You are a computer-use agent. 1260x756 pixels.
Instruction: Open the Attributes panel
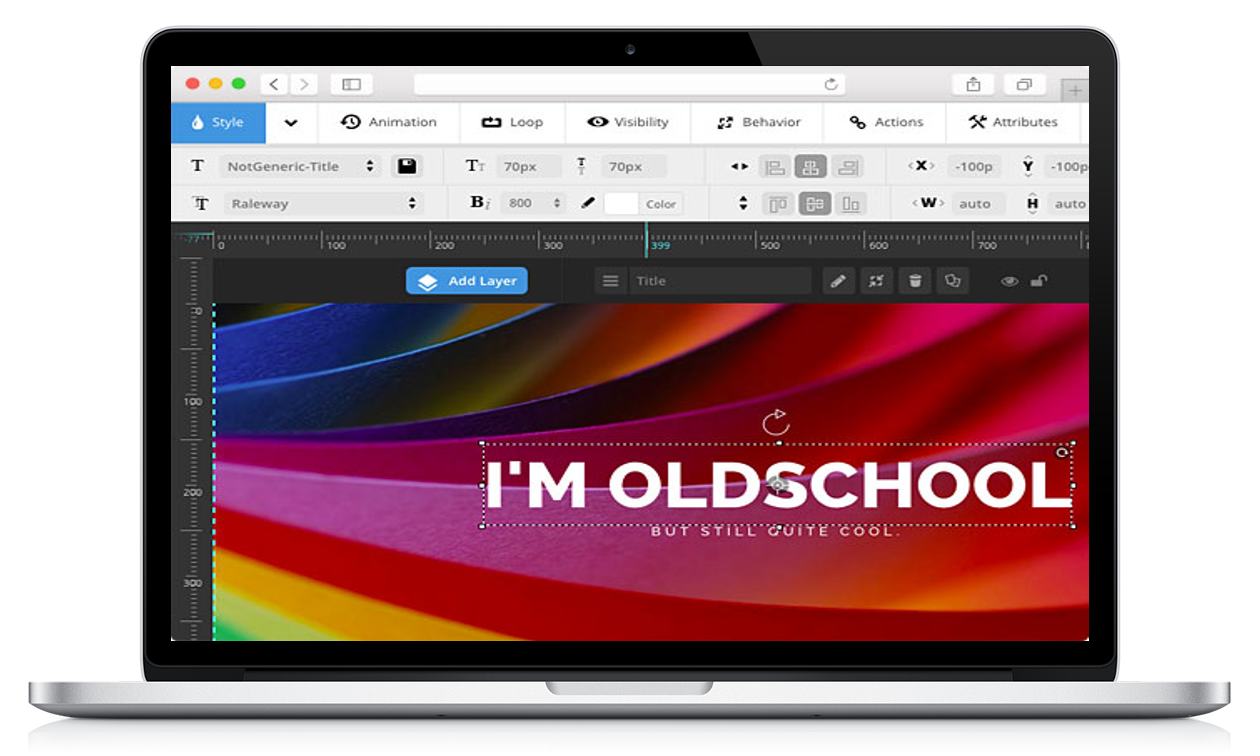coord(1015,122)
